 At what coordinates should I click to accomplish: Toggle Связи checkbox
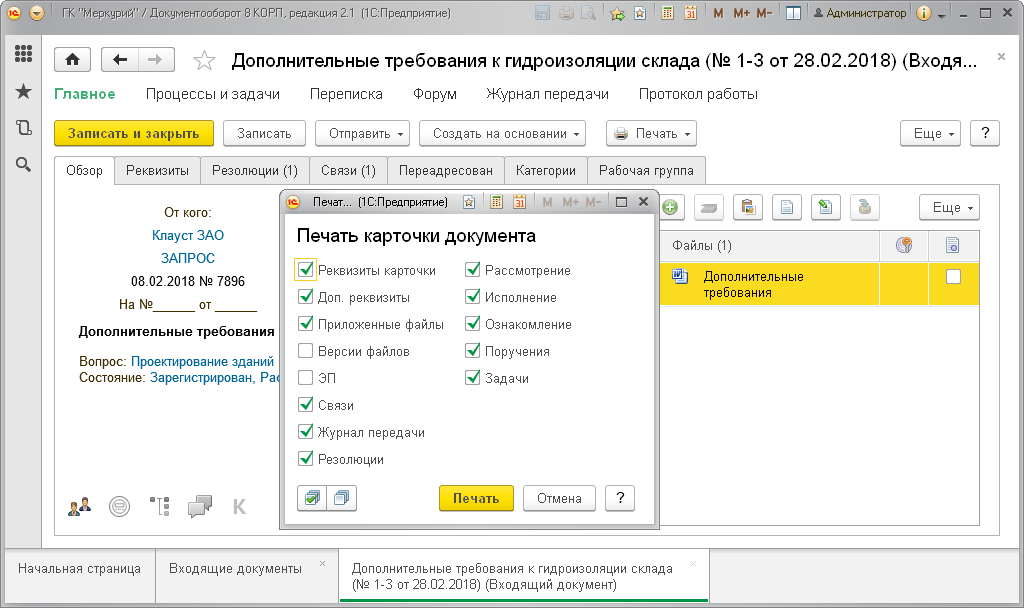click(x=306, y=405)
